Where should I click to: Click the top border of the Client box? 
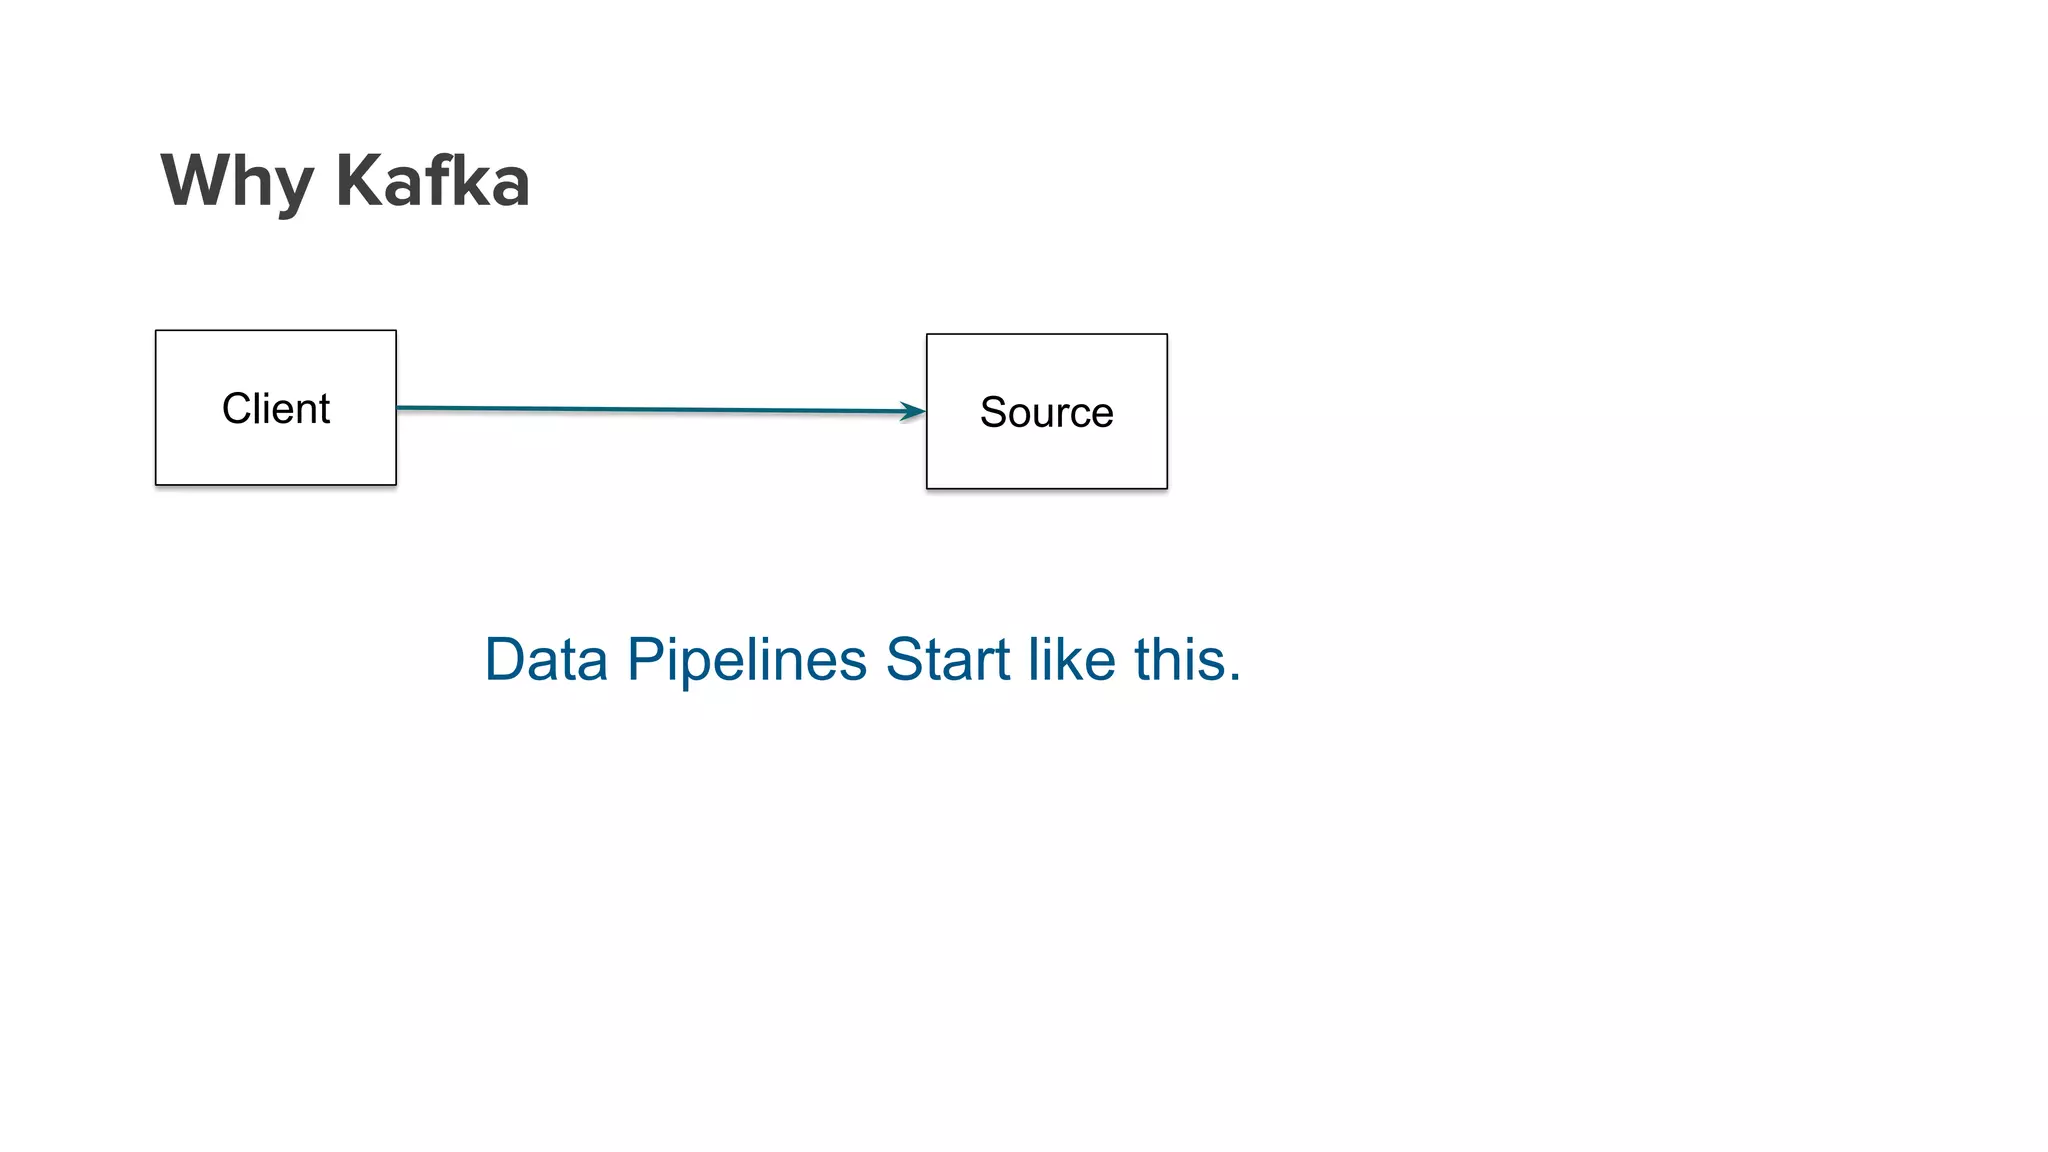pos(276,331)
